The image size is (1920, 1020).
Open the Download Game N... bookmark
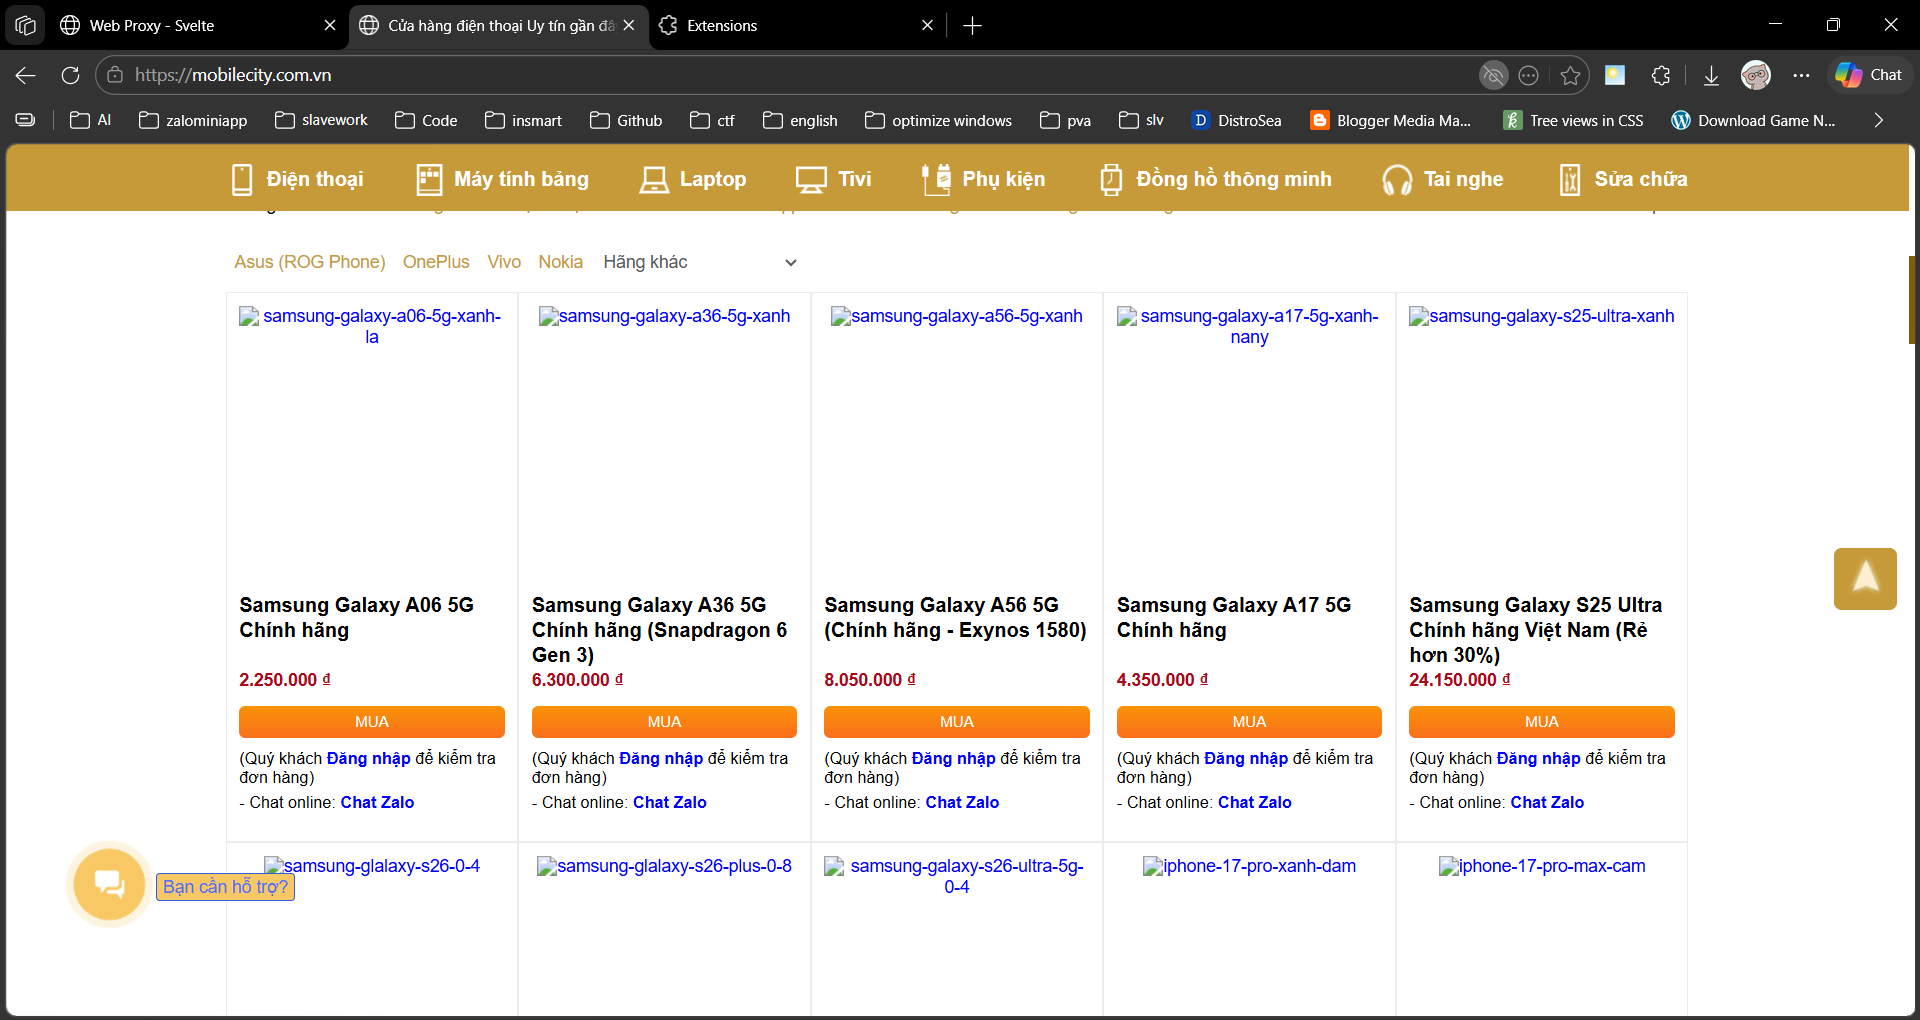pos(1754,120)
